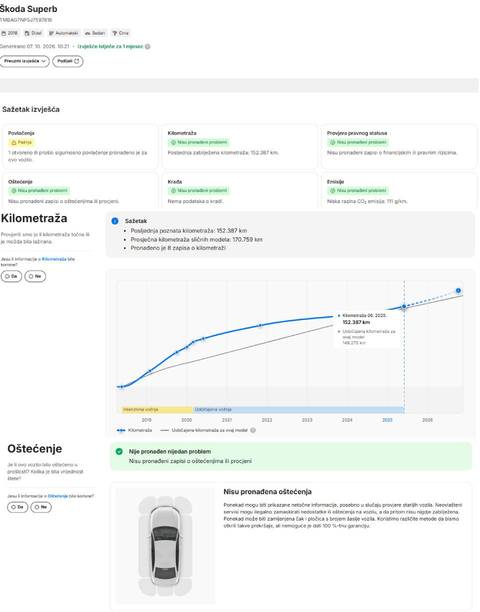Click the car top-view damage diagram
Image resolution: width=480 pixels, height=612 pixels.
[165, 545]
